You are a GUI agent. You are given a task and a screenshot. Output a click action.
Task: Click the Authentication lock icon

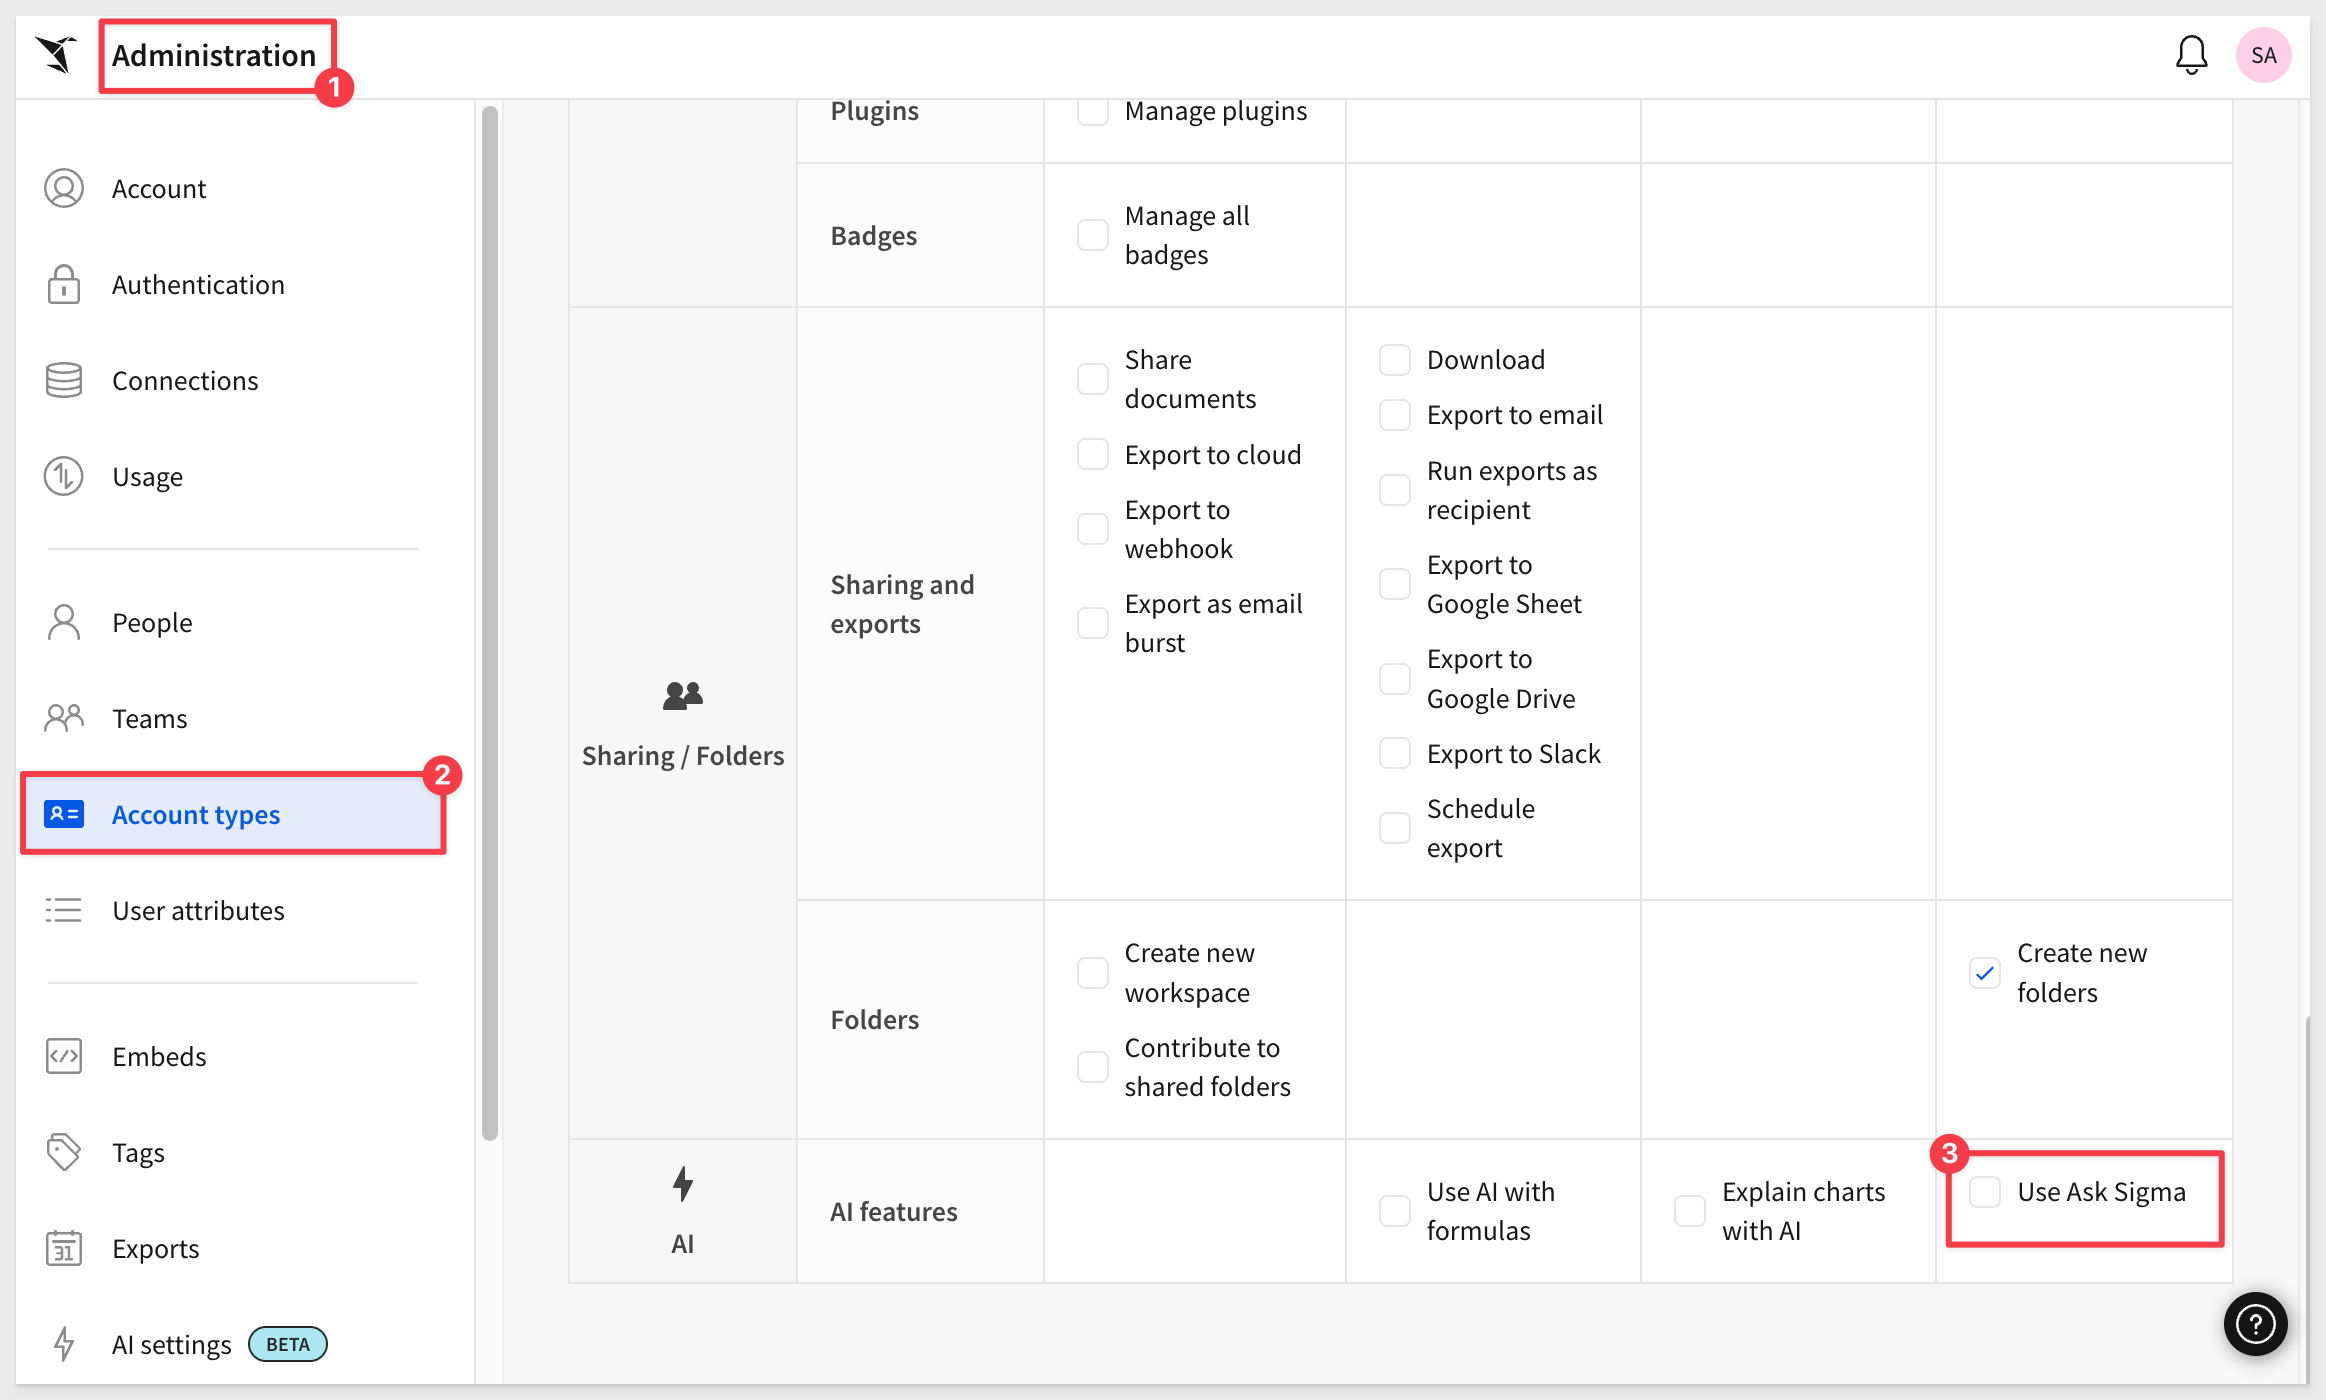(64, 284)
